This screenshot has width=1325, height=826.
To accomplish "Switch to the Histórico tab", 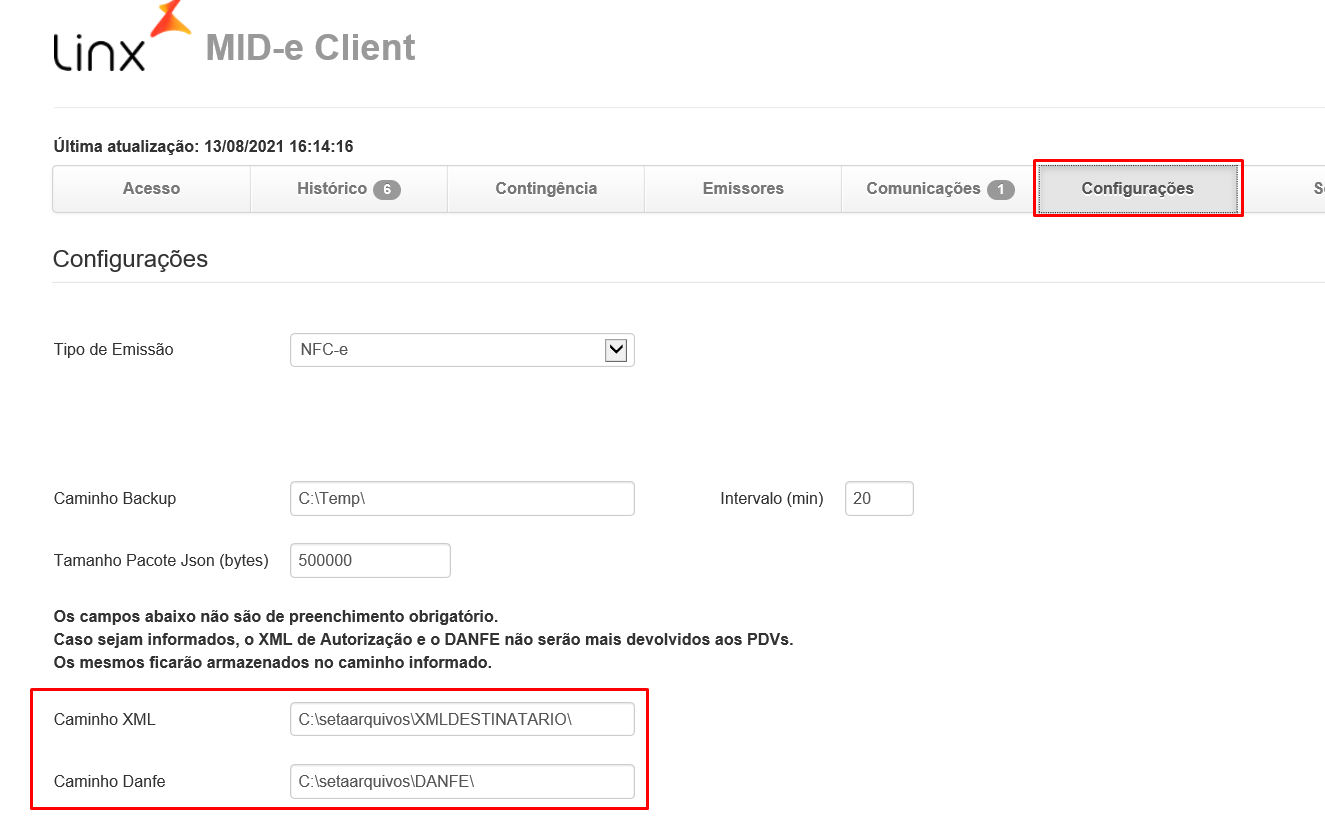I will (348, 189).
